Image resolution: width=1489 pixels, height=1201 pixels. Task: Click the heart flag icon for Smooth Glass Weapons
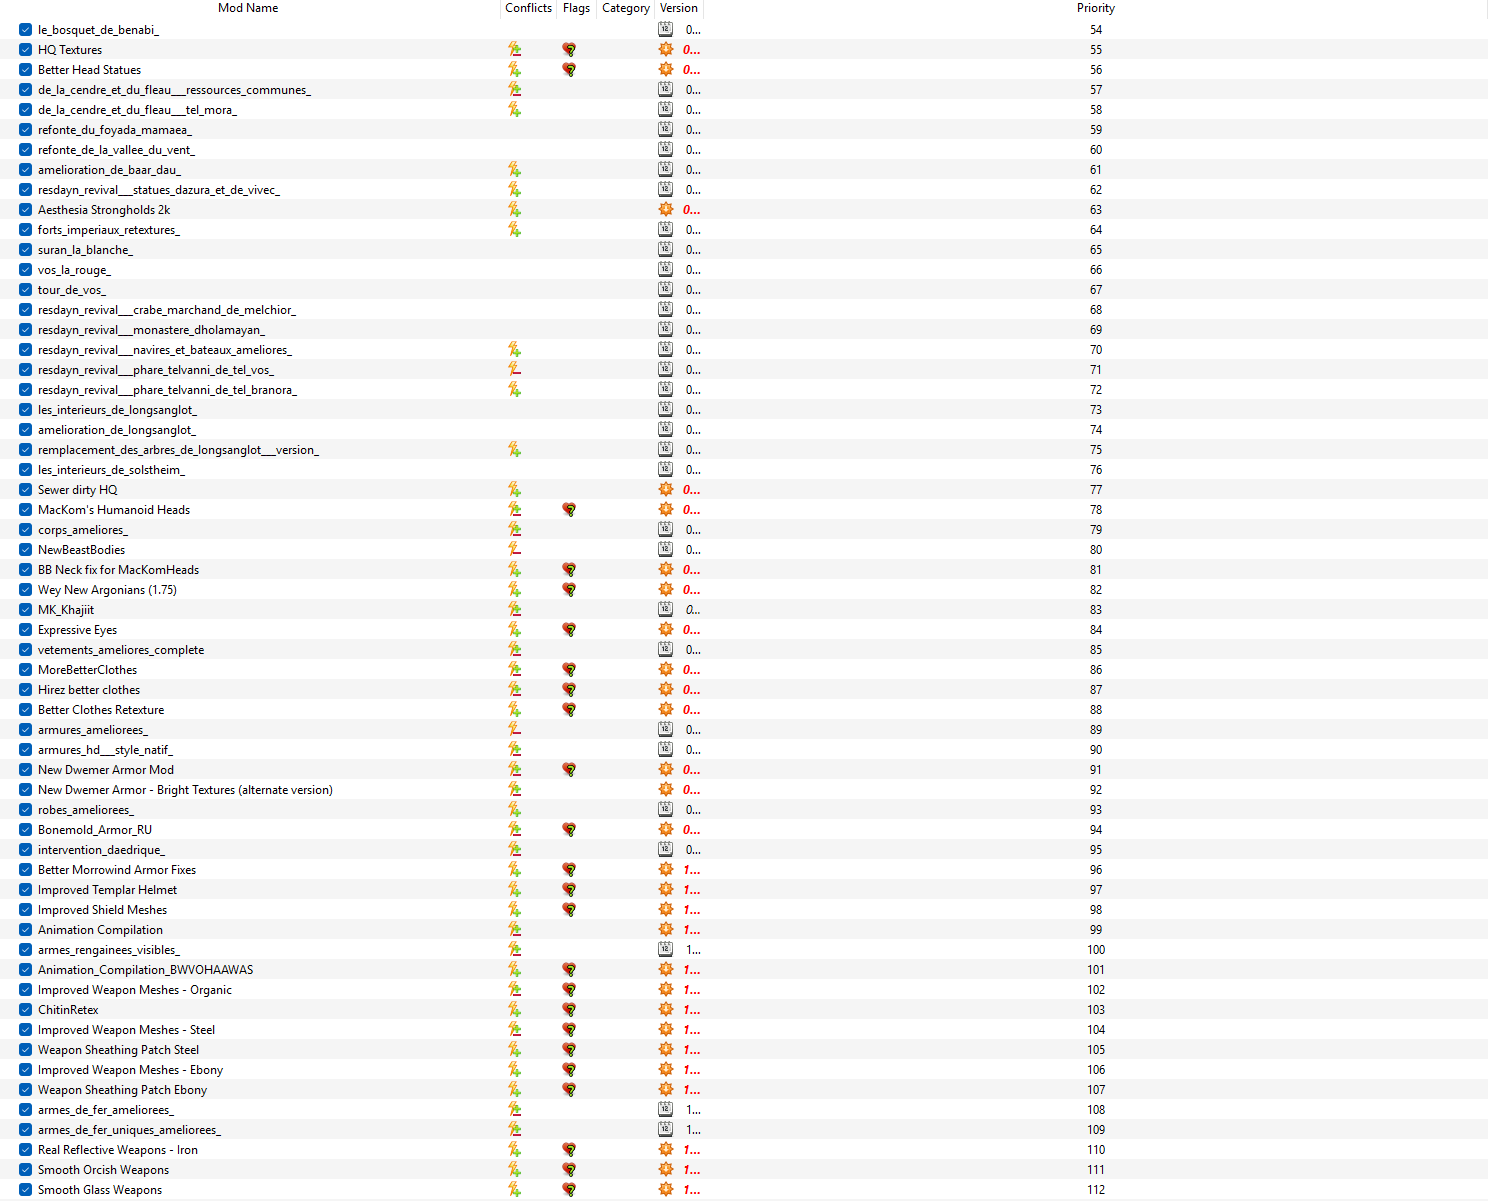point(569,1189)
